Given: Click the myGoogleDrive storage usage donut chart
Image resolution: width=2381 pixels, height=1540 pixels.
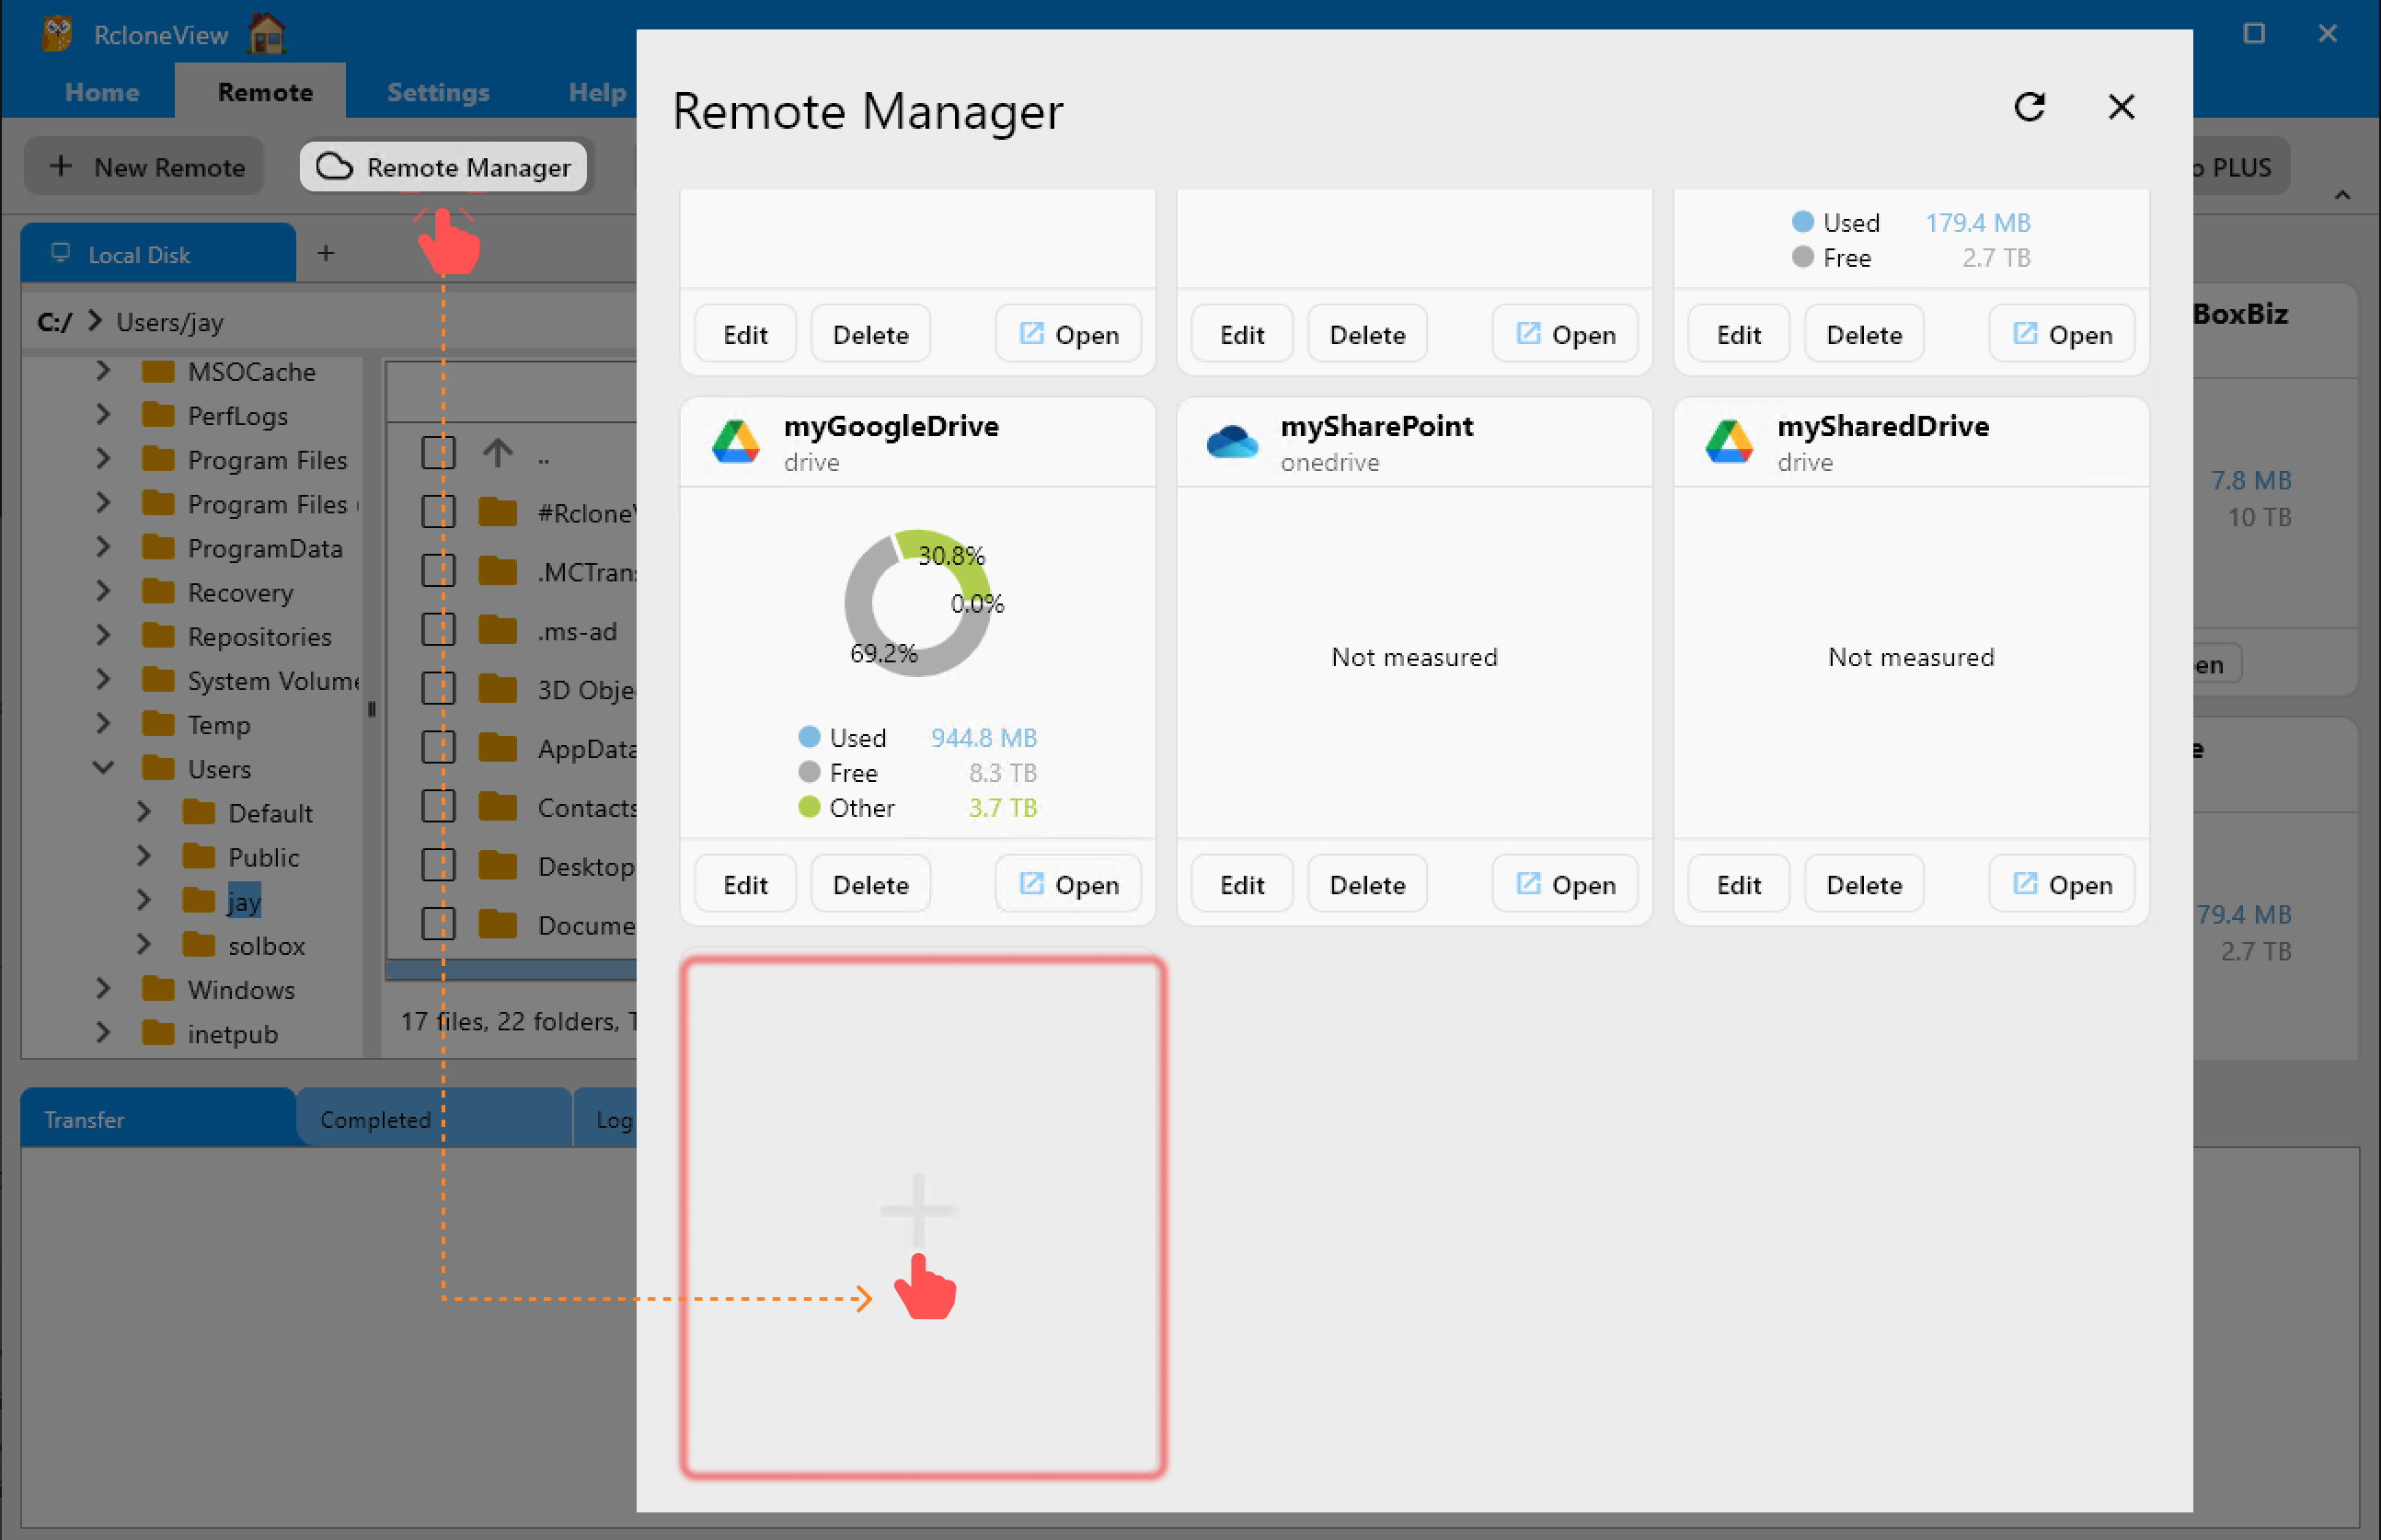Looking at the screenshot, I should [916, 604].
